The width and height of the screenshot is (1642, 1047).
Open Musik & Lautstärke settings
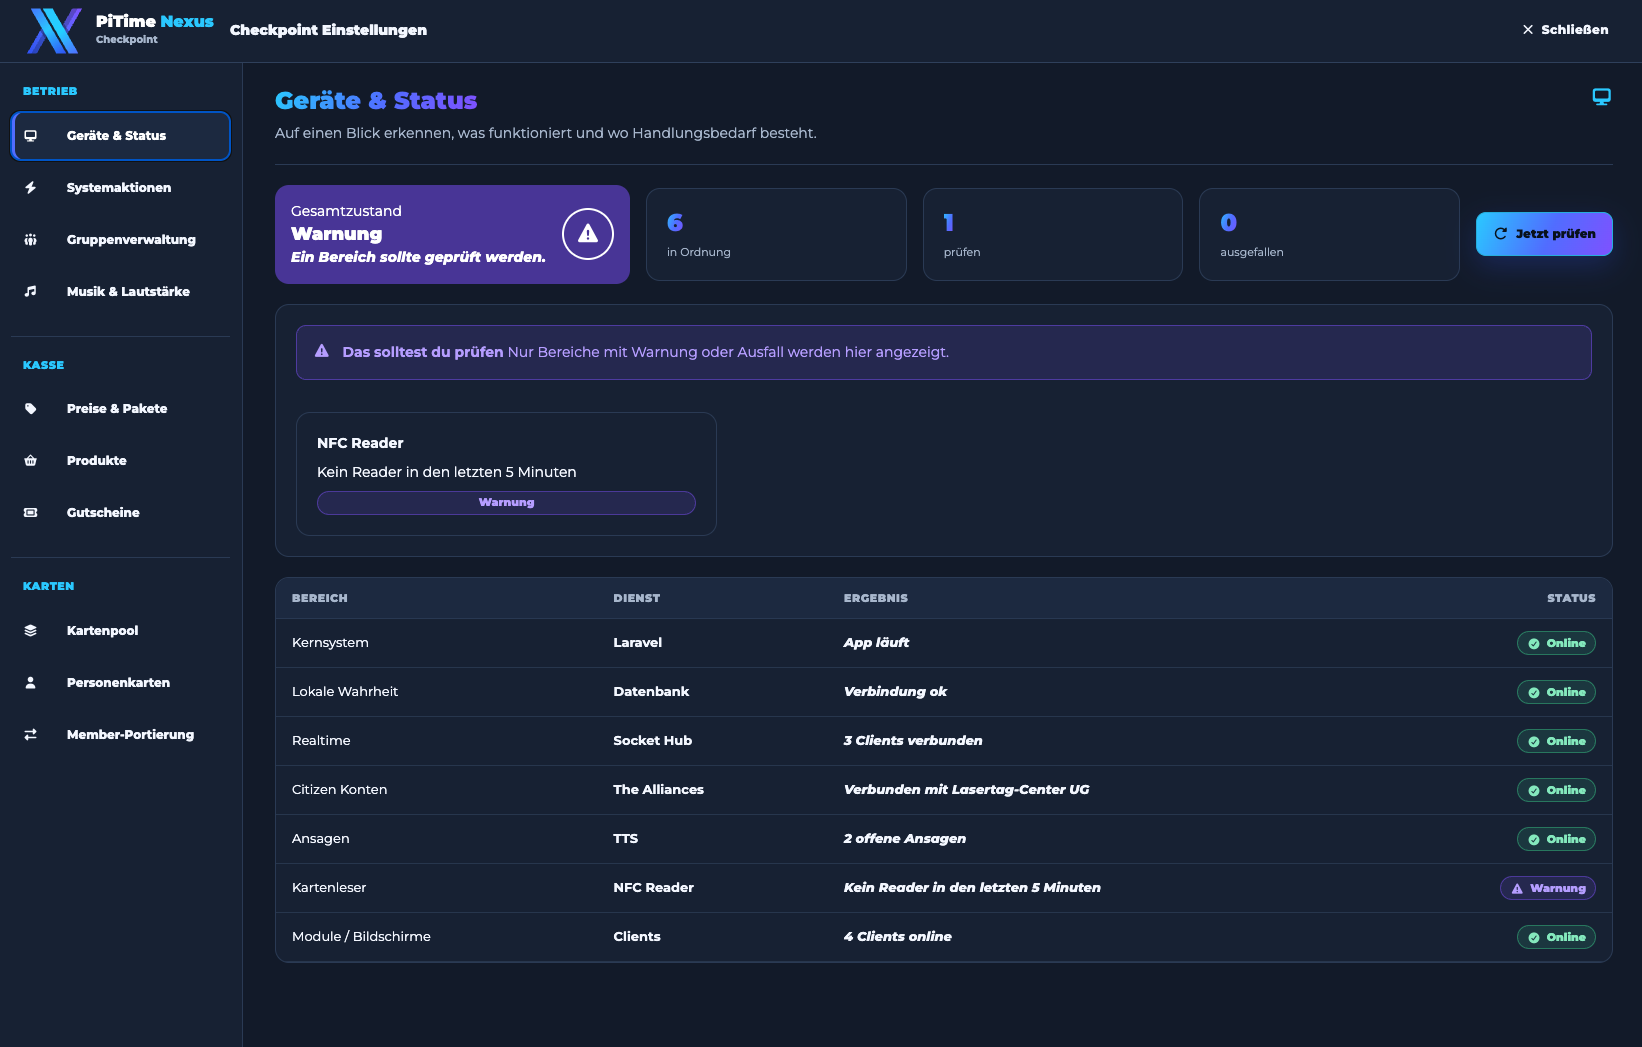point(121,292)
